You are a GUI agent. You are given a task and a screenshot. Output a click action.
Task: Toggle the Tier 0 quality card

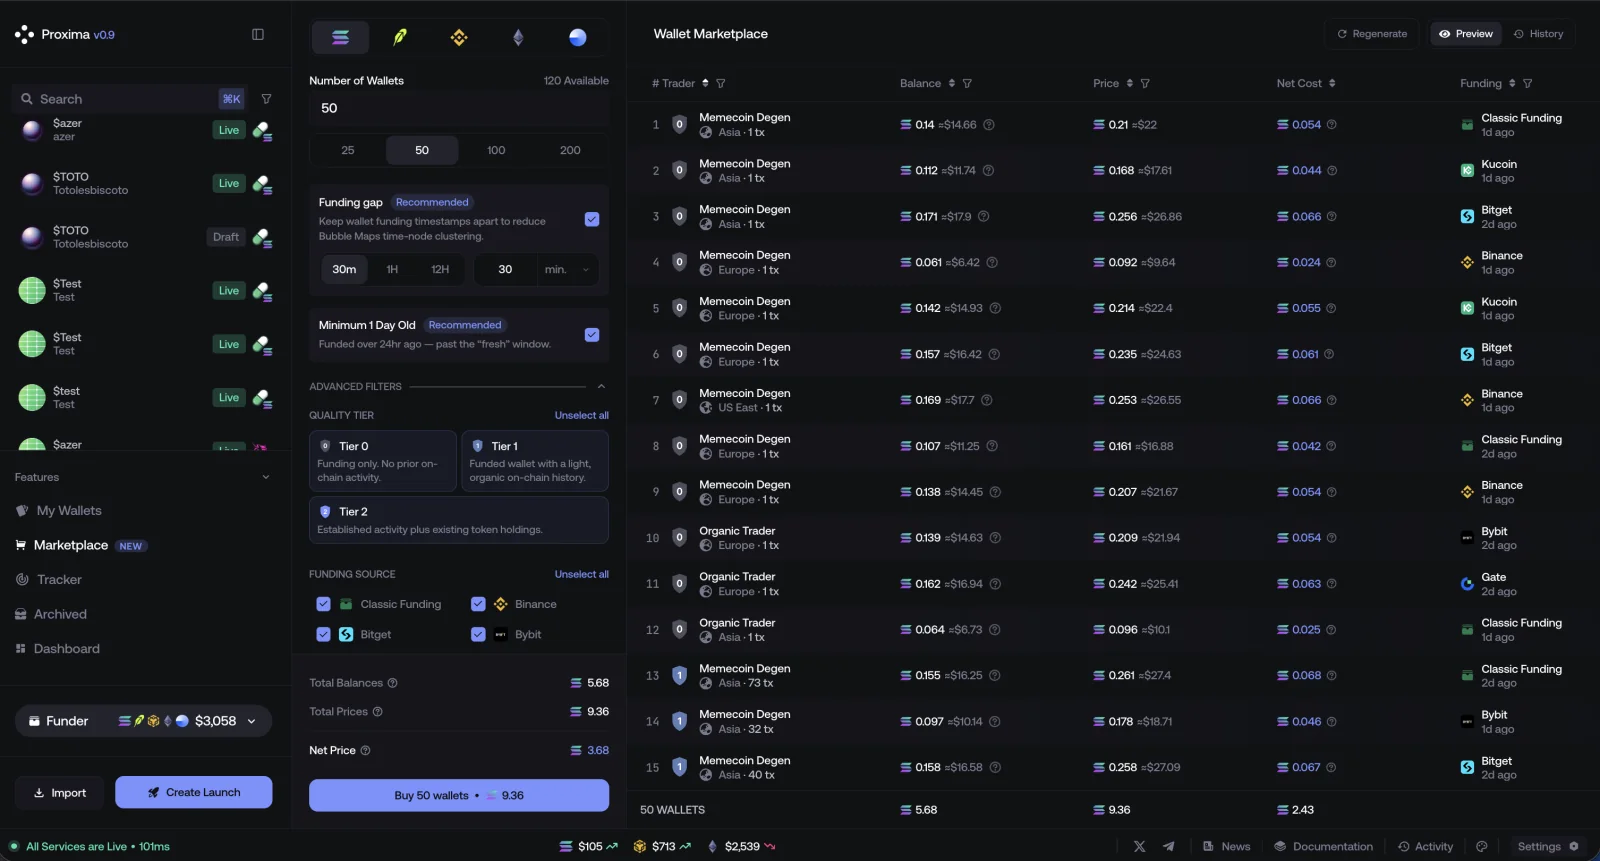coord(383,461)
